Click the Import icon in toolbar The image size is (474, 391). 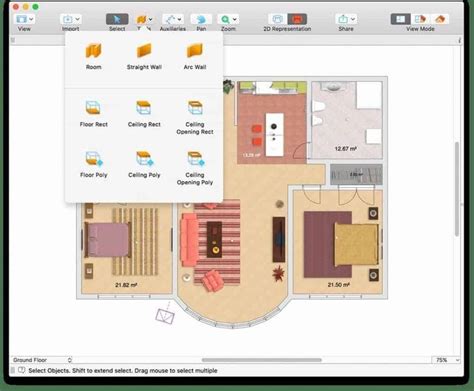(68, 19)
